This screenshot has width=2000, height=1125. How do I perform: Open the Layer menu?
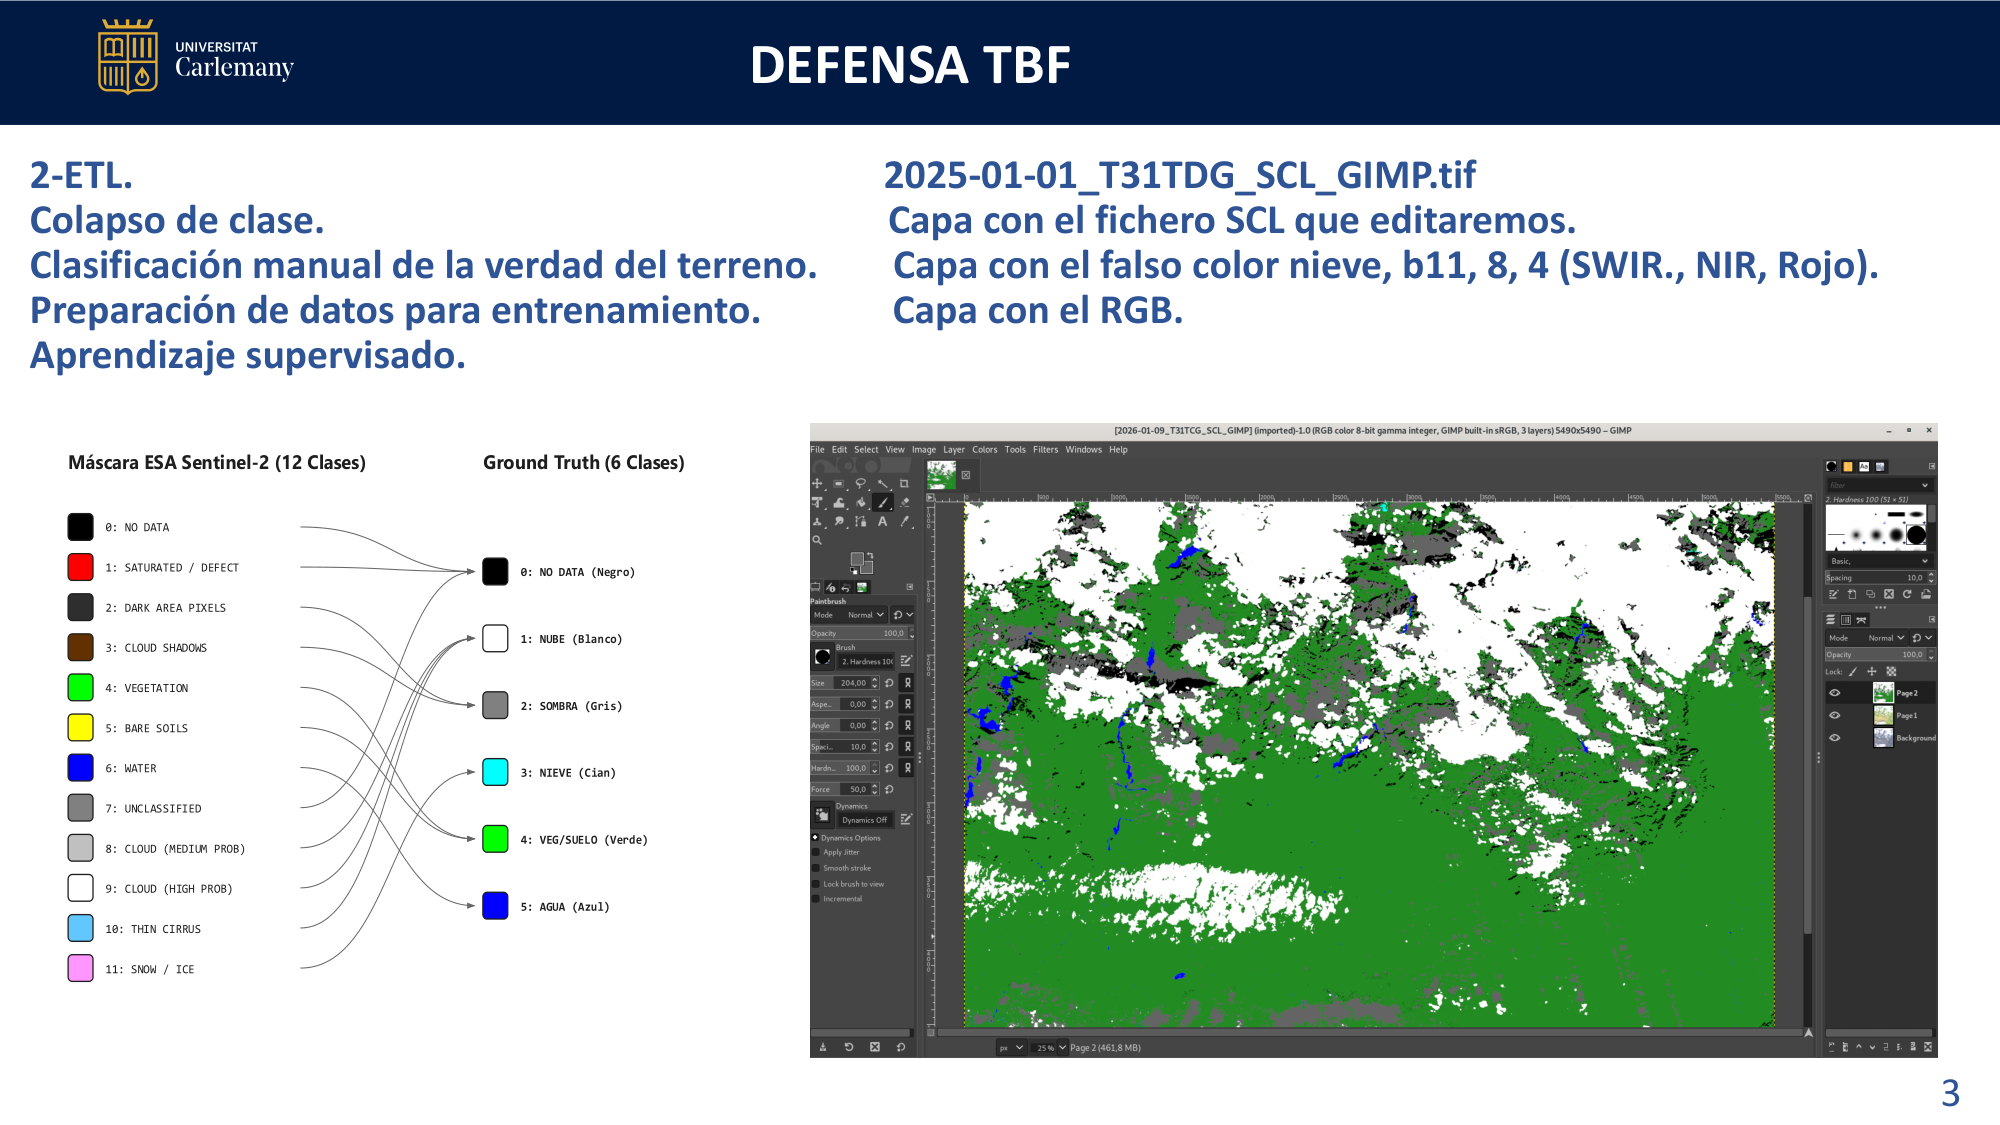click(954, 450)
